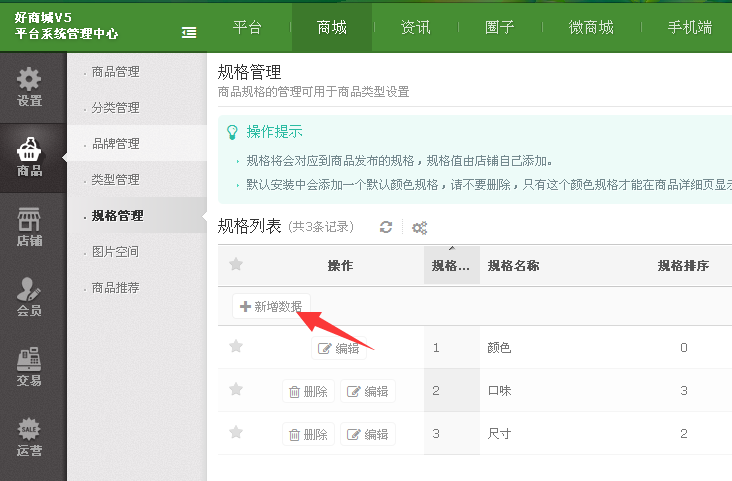Image resolution: width=732 pixels, height=481 pixels.
Task: Switch to the 手机端 top tab
Action: coord(690,28)
